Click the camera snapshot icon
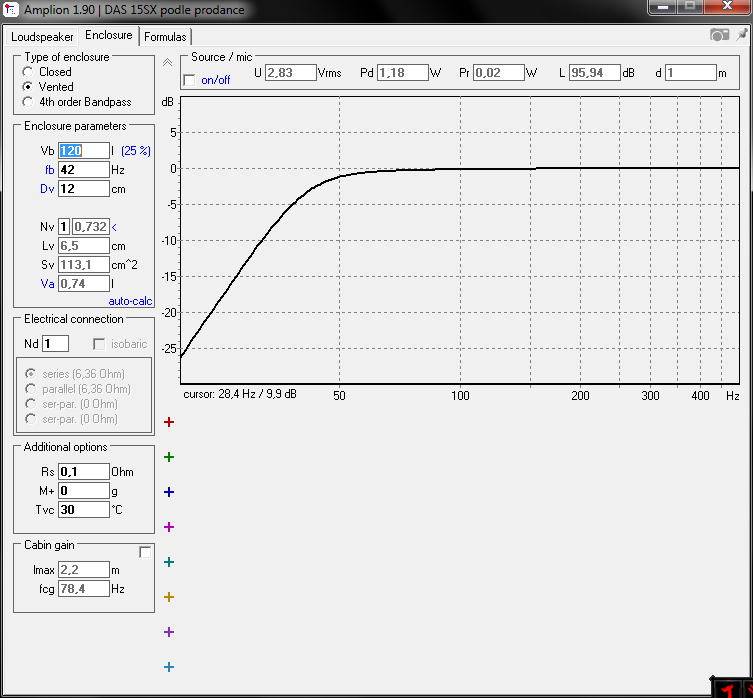The image size is (753, 698). (x=719, y=35)
